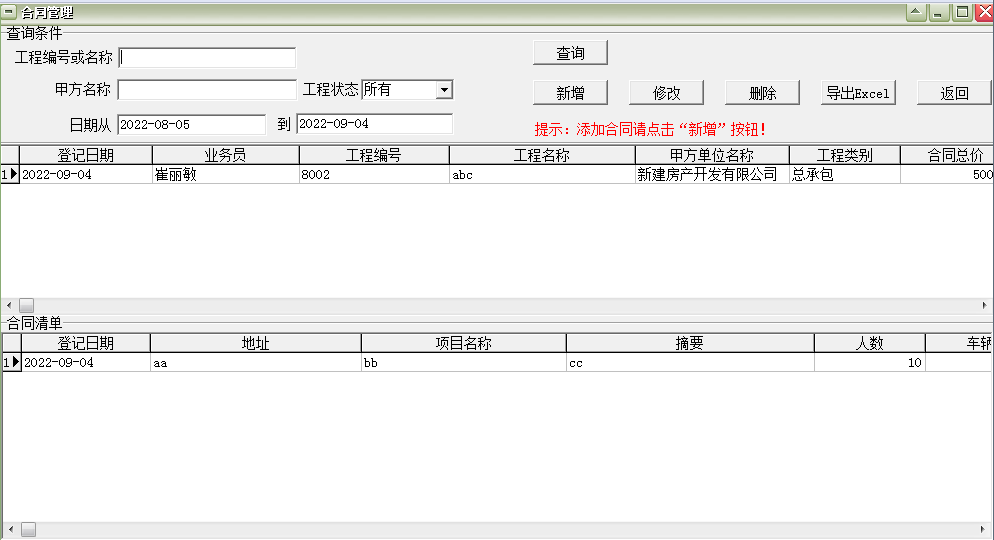The height and width of the screenshot is (540, 994).
Task: Open the 工程状态 dropdown
Action: point(444,90)
